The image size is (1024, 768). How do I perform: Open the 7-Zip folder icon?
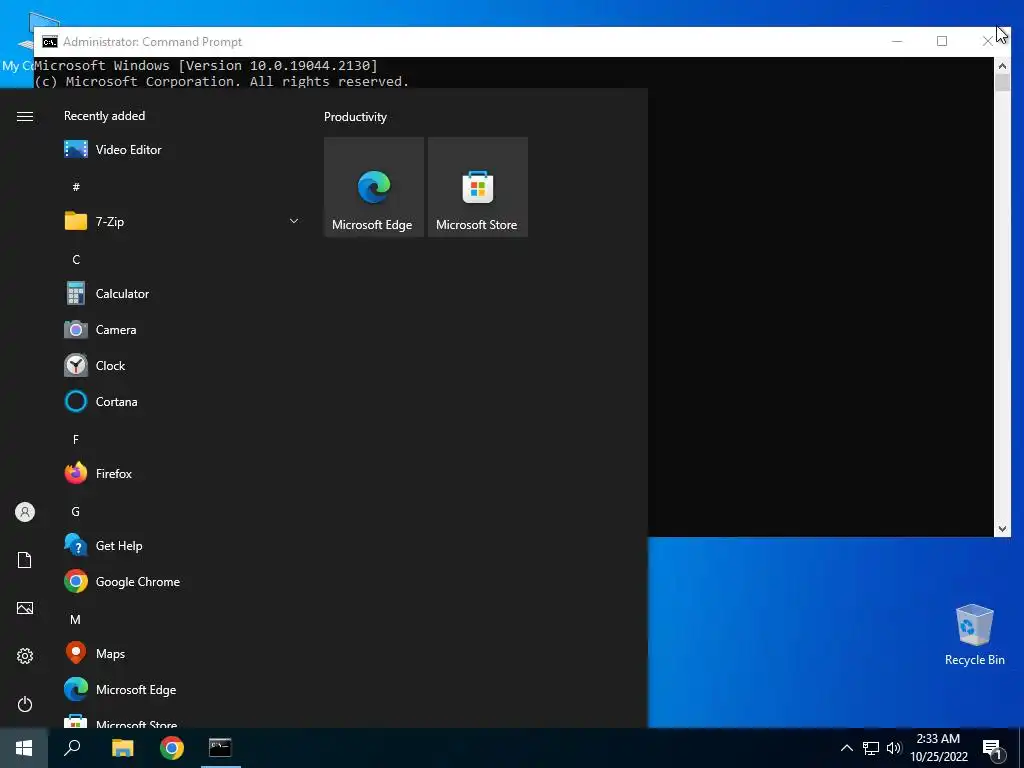coord(76,221)
